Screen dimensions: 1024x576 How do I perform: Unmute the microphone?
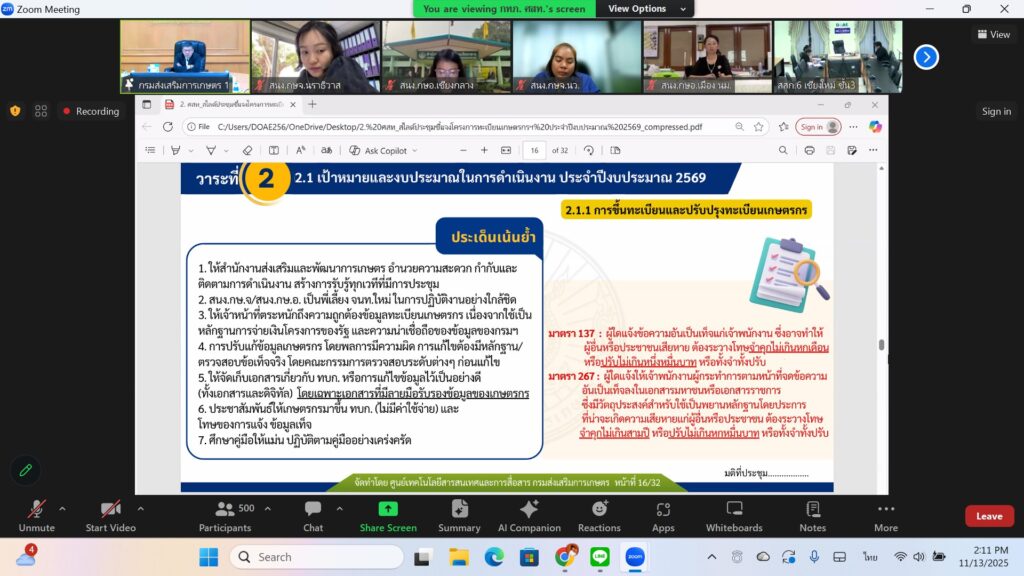[36, 514]
